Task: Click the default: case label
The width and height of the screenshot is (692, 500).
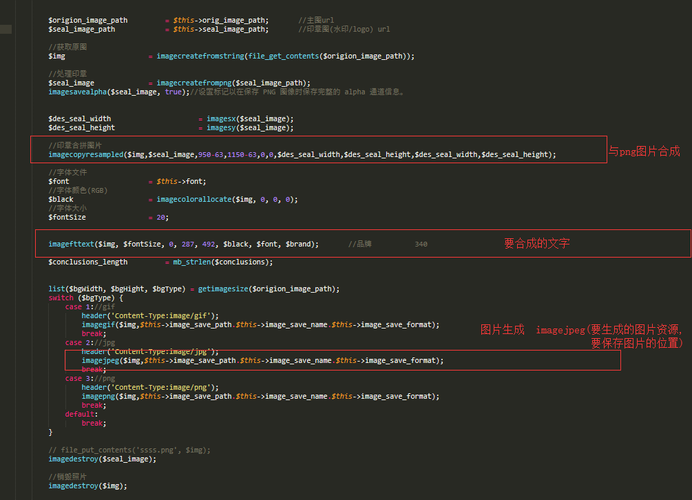Action: pos(82,414)
